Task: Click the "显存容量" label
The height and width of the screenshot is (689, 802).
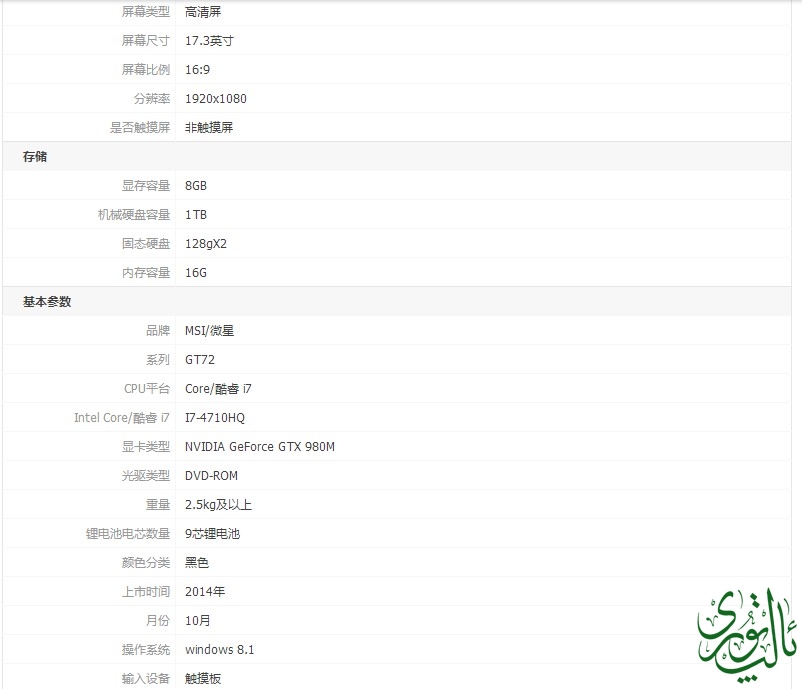Action: 146,186
